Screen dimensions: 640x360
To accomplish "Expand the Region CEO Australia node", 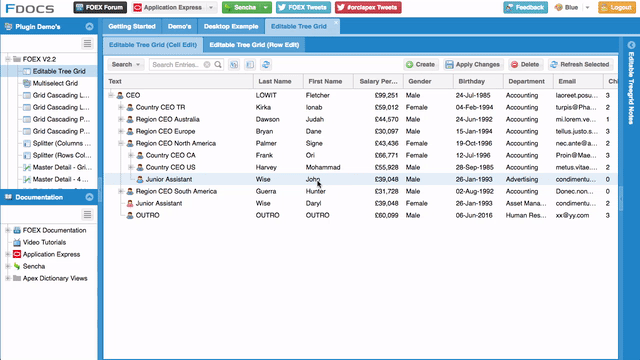I will pos(121,120).
